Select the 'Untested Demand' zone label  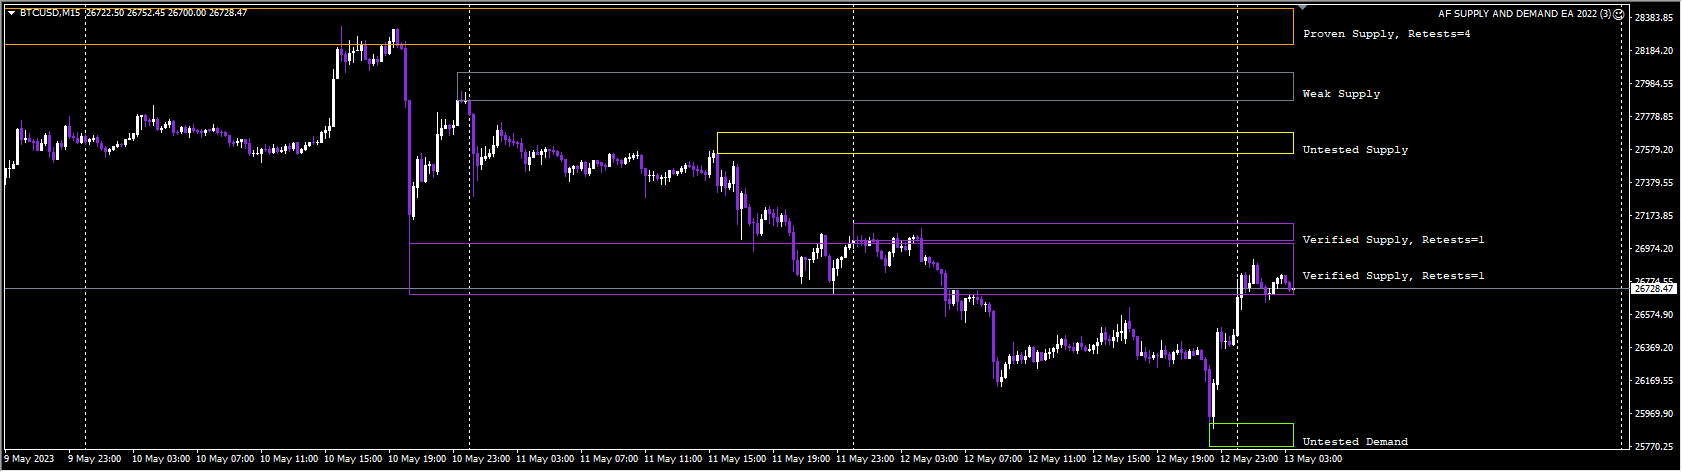point(1355,442)
